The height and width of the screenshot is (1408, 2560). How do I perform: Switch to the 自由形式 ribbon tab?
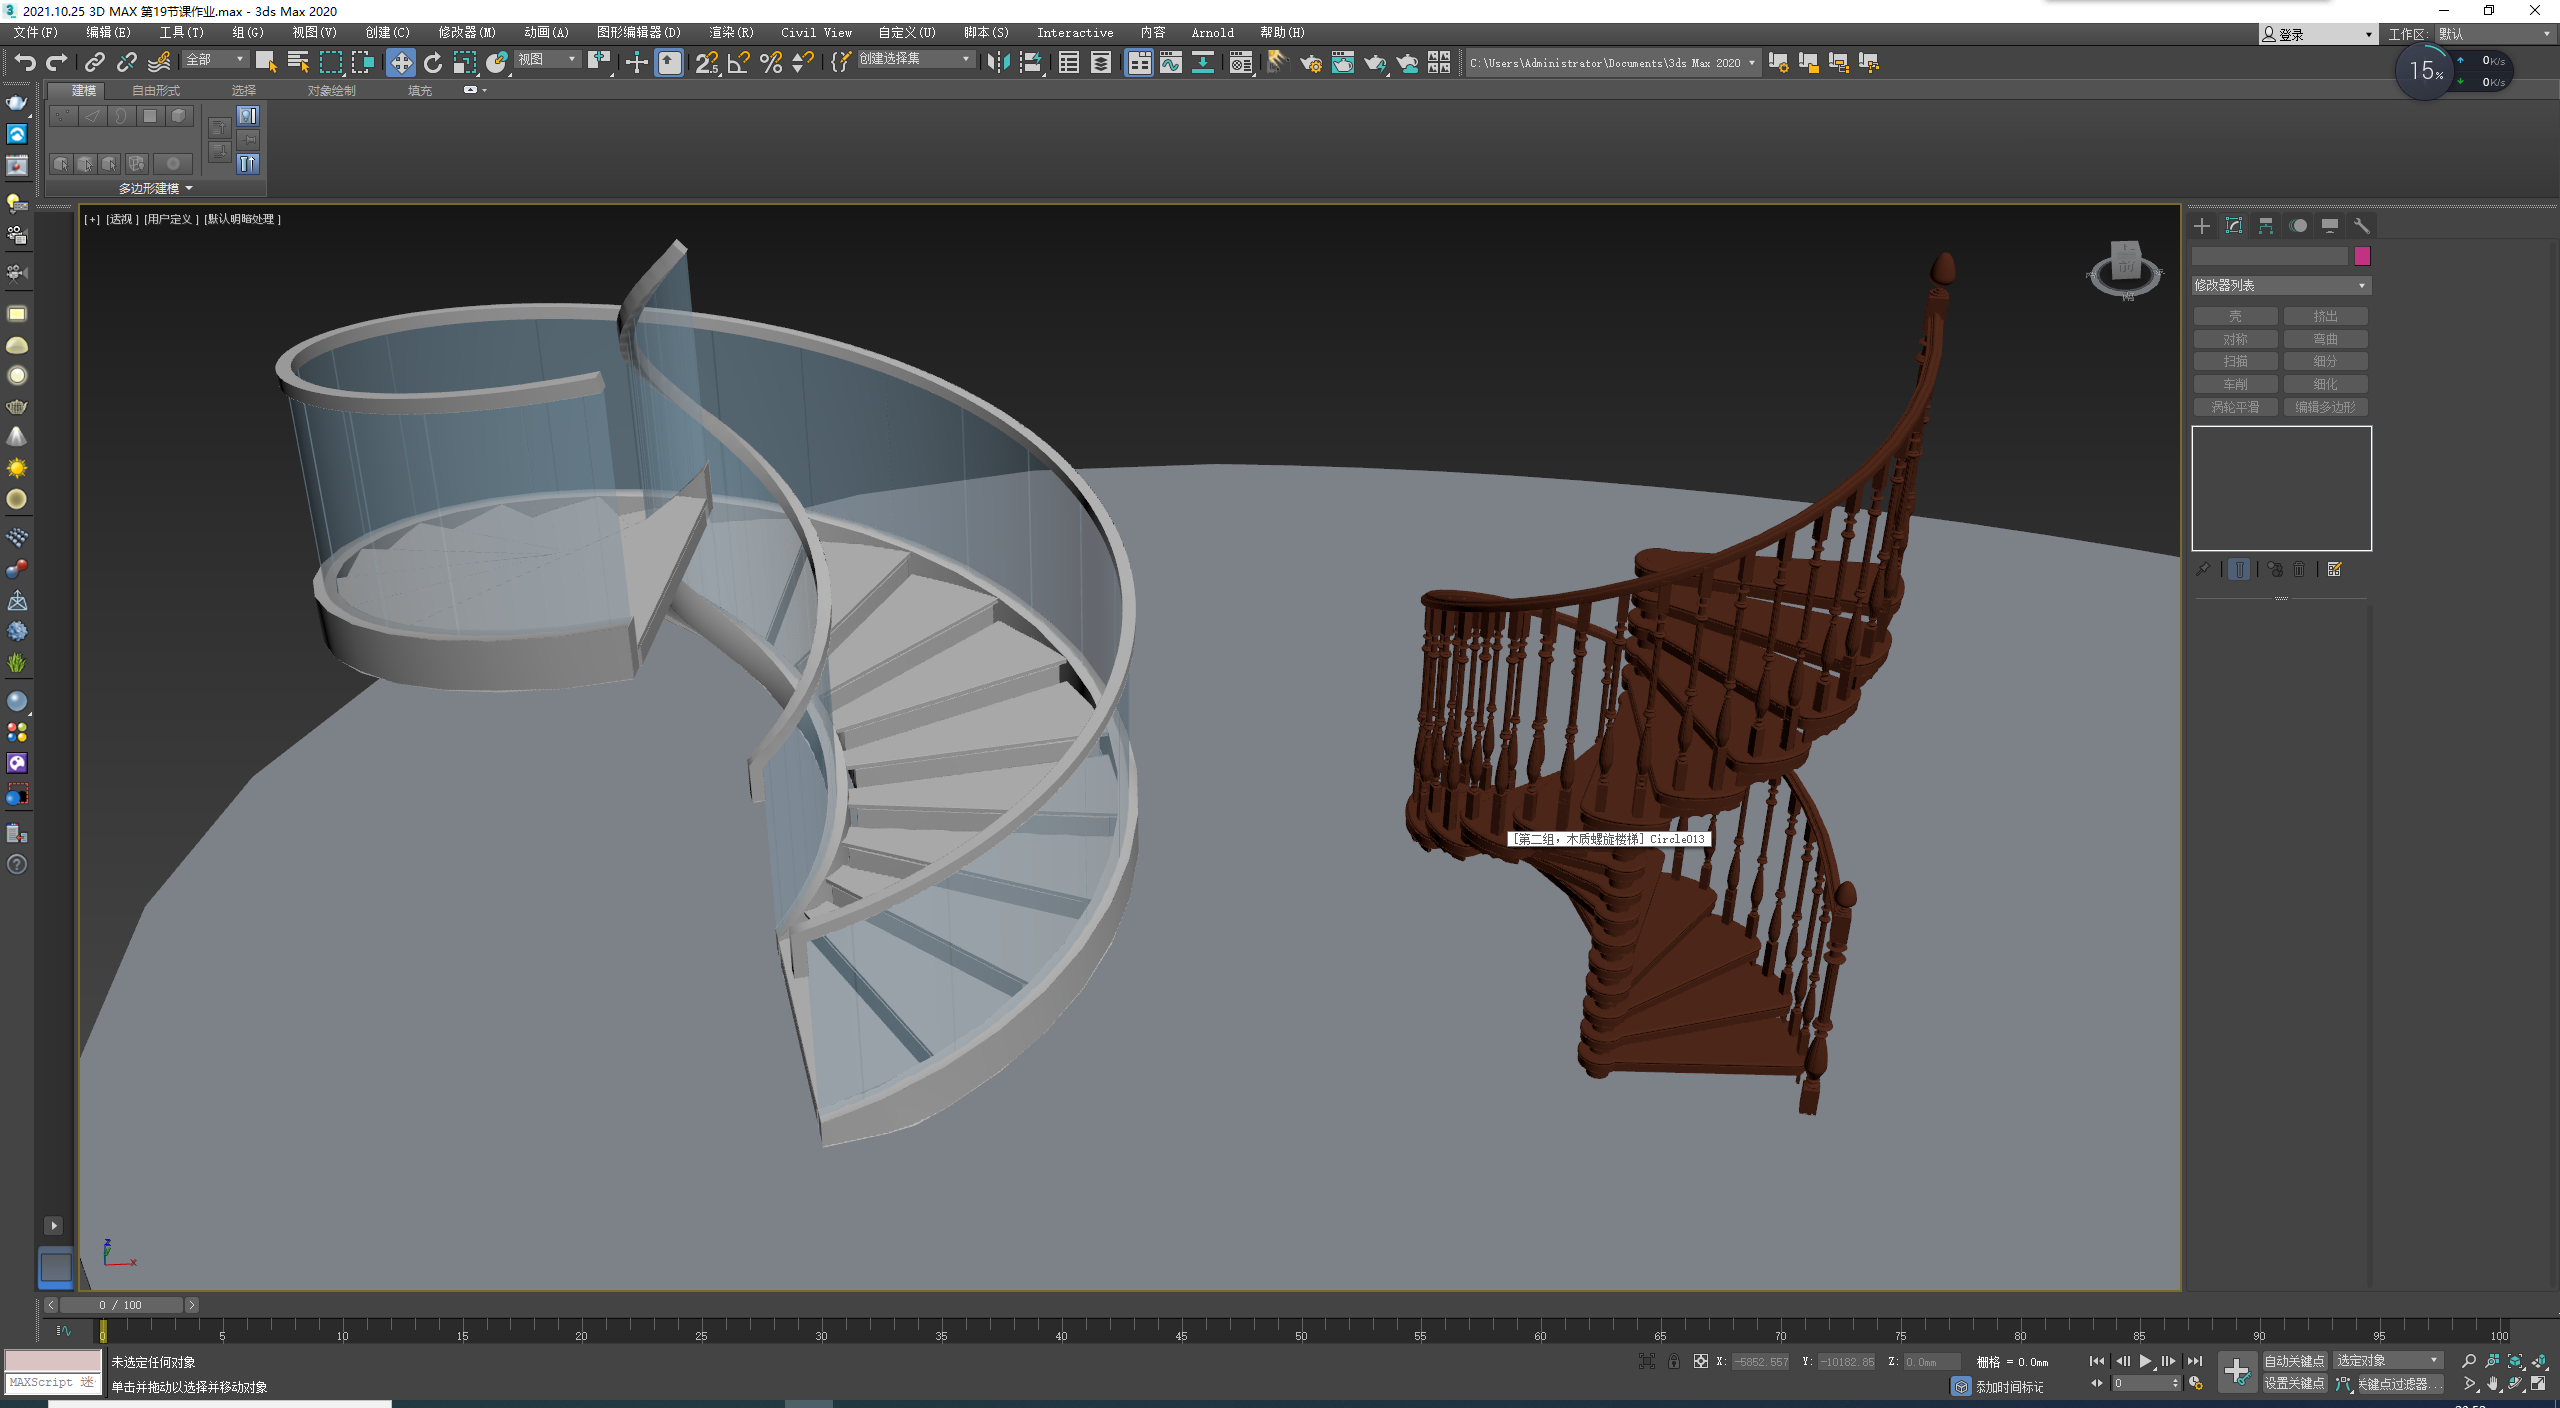(x=156, y=91)
